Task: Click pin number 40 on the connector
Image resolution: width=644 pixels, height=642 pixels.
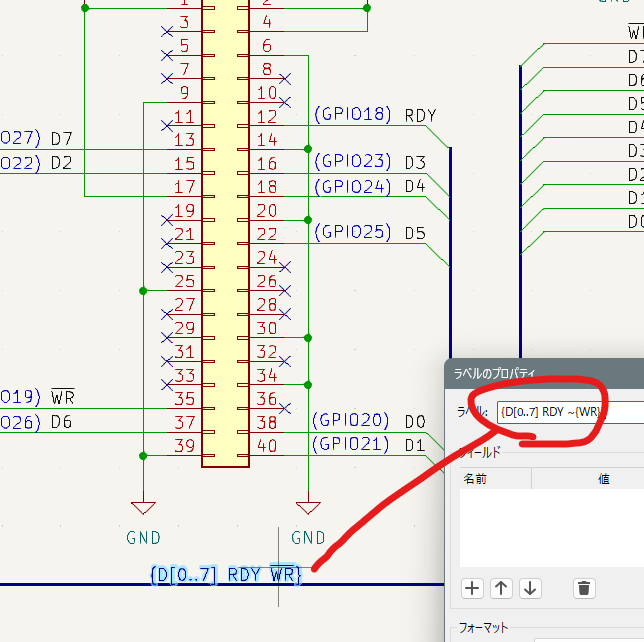Action: point(267,445)
